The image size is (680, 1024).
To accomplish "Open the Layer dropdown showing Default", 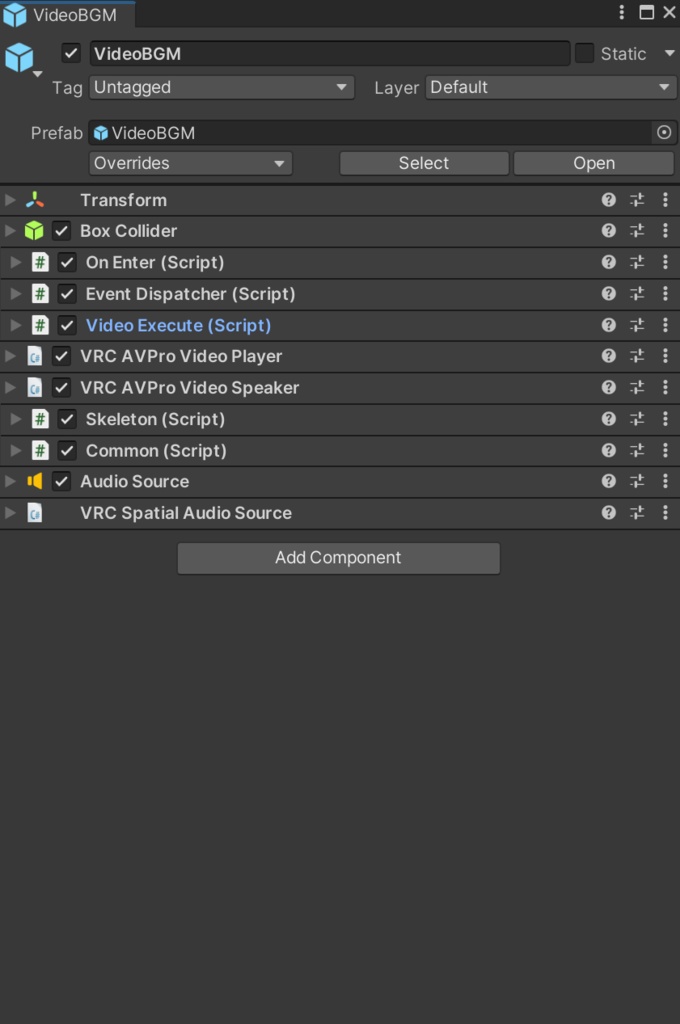I will 551,87.
